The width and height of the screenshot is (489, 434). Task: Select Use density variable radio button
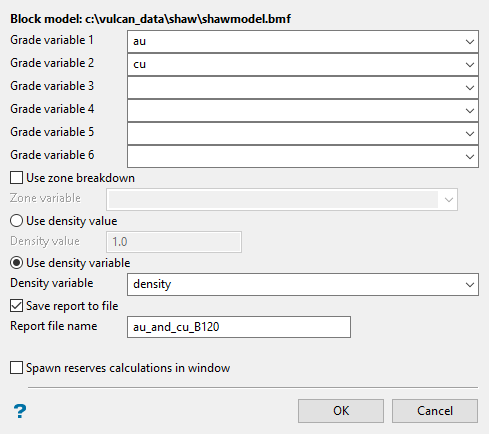coord(16,263)
